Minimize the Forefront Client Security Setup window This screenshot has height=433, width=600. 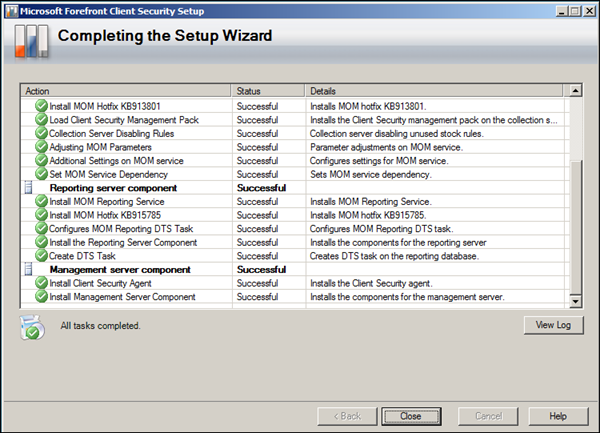pos(562,11)
